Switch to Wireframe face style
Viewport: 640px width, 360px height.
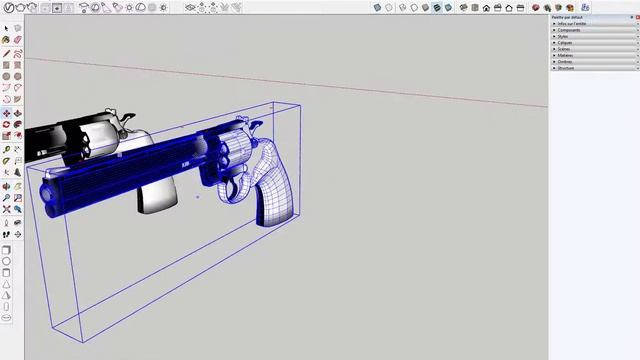coord(402,7)
